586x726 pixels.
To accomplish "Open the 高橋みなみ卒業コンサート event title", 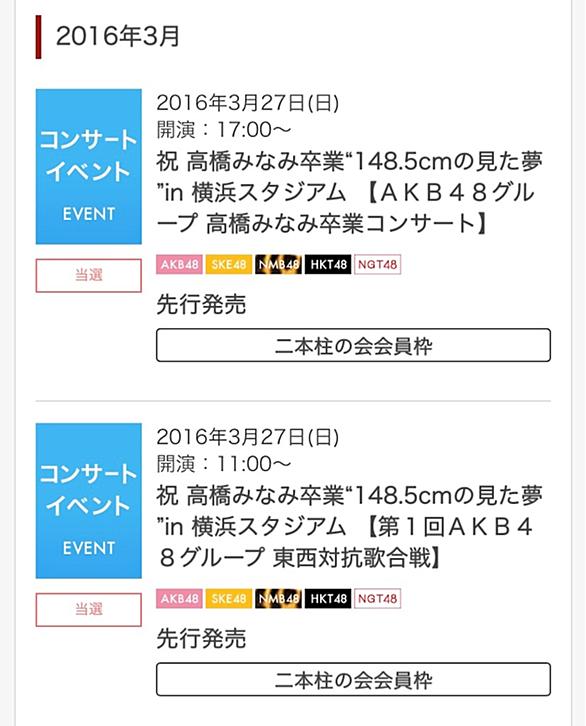I will pos(349,193).
